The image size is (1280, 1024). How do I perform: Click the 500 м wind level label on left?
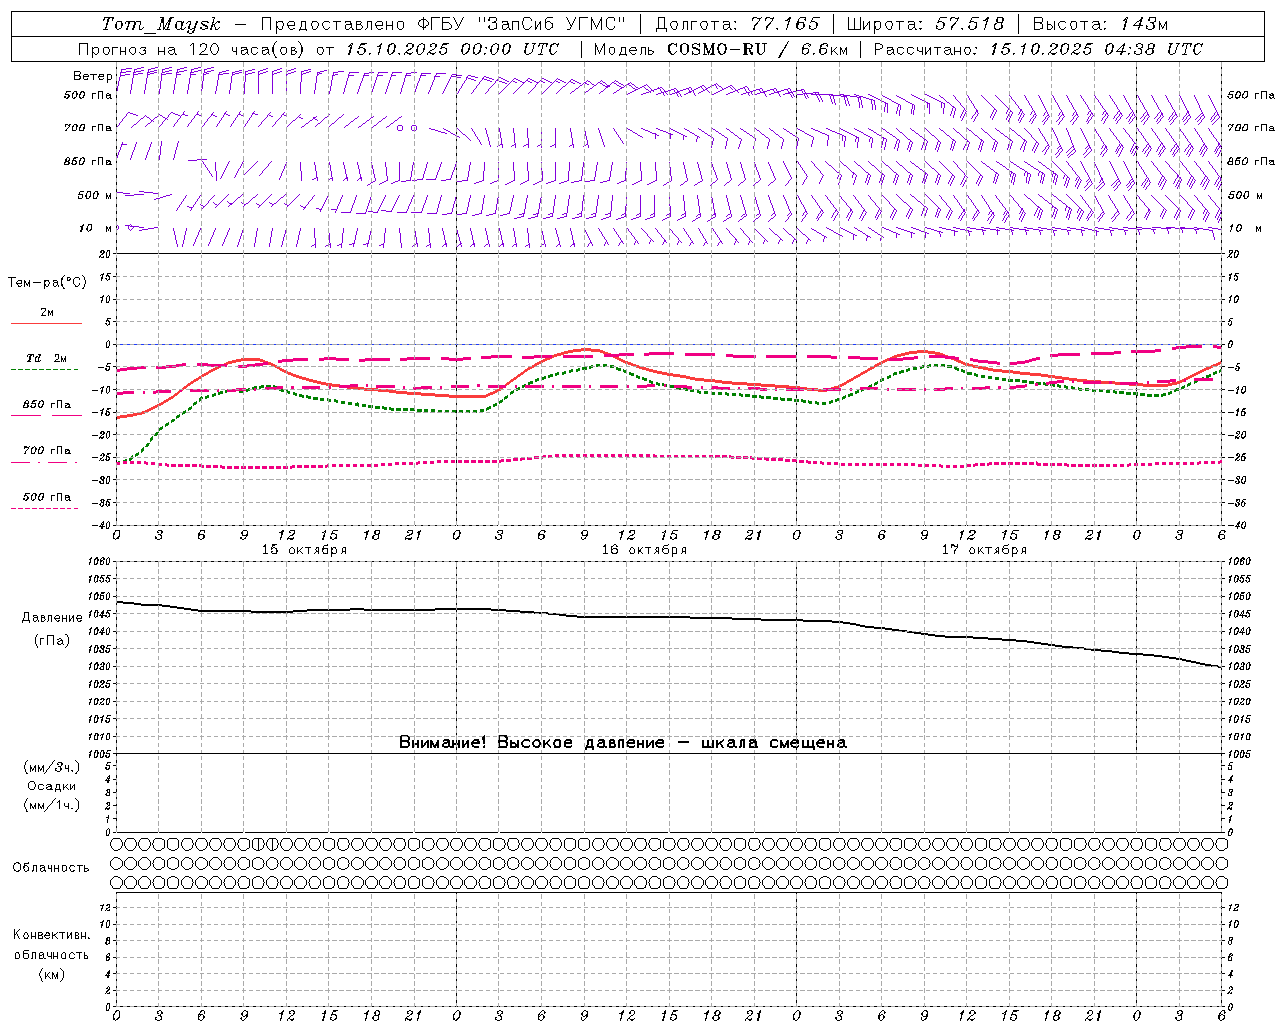(x=95, y=195)
